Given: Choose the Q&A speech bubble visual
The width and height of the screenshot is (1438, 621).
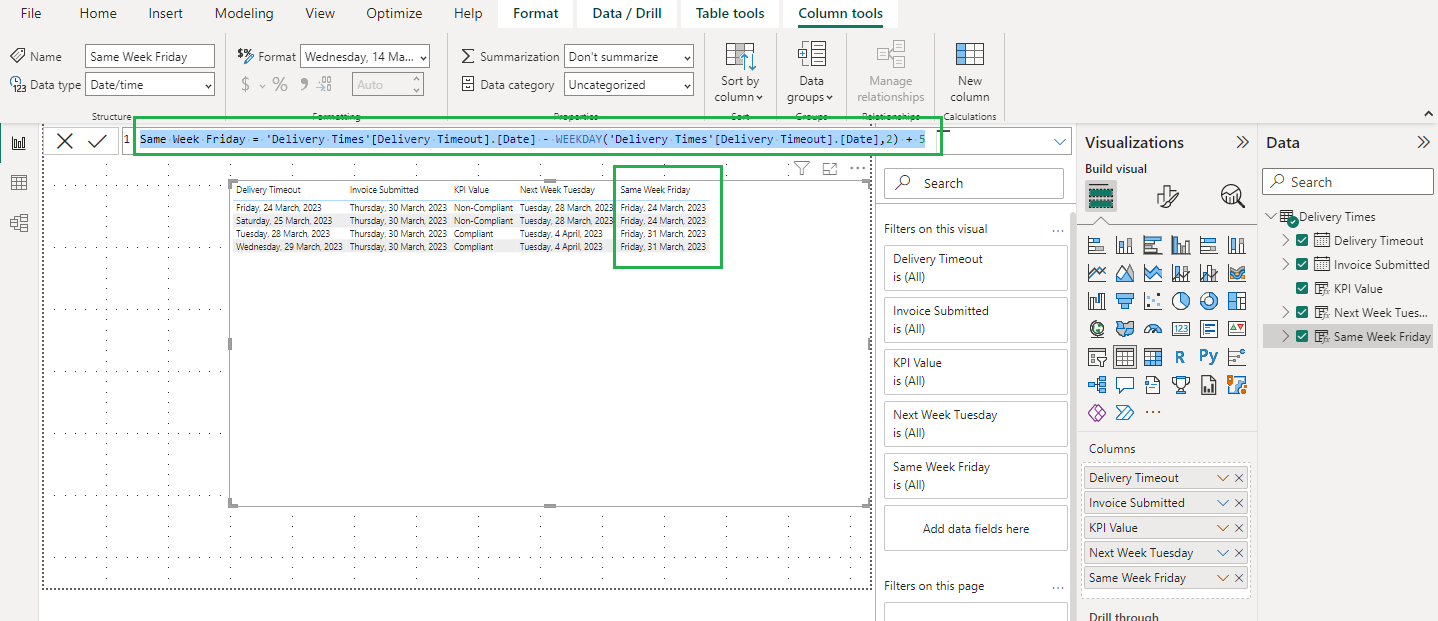Looking at the screenshot, I should click(x=1124, y=385).
